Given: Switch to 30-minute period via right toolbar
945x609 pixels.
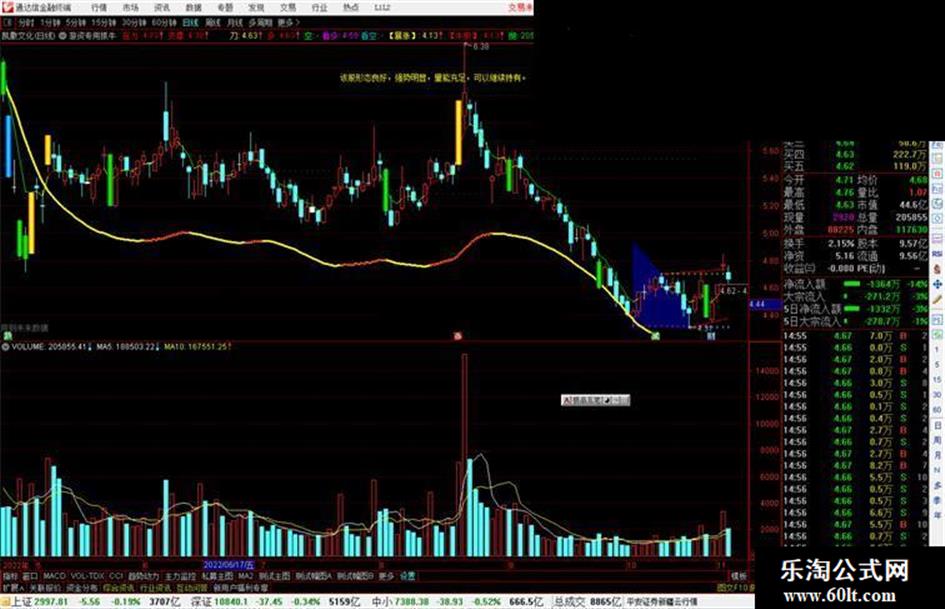Looking at the screenshot, I should 937,395.
